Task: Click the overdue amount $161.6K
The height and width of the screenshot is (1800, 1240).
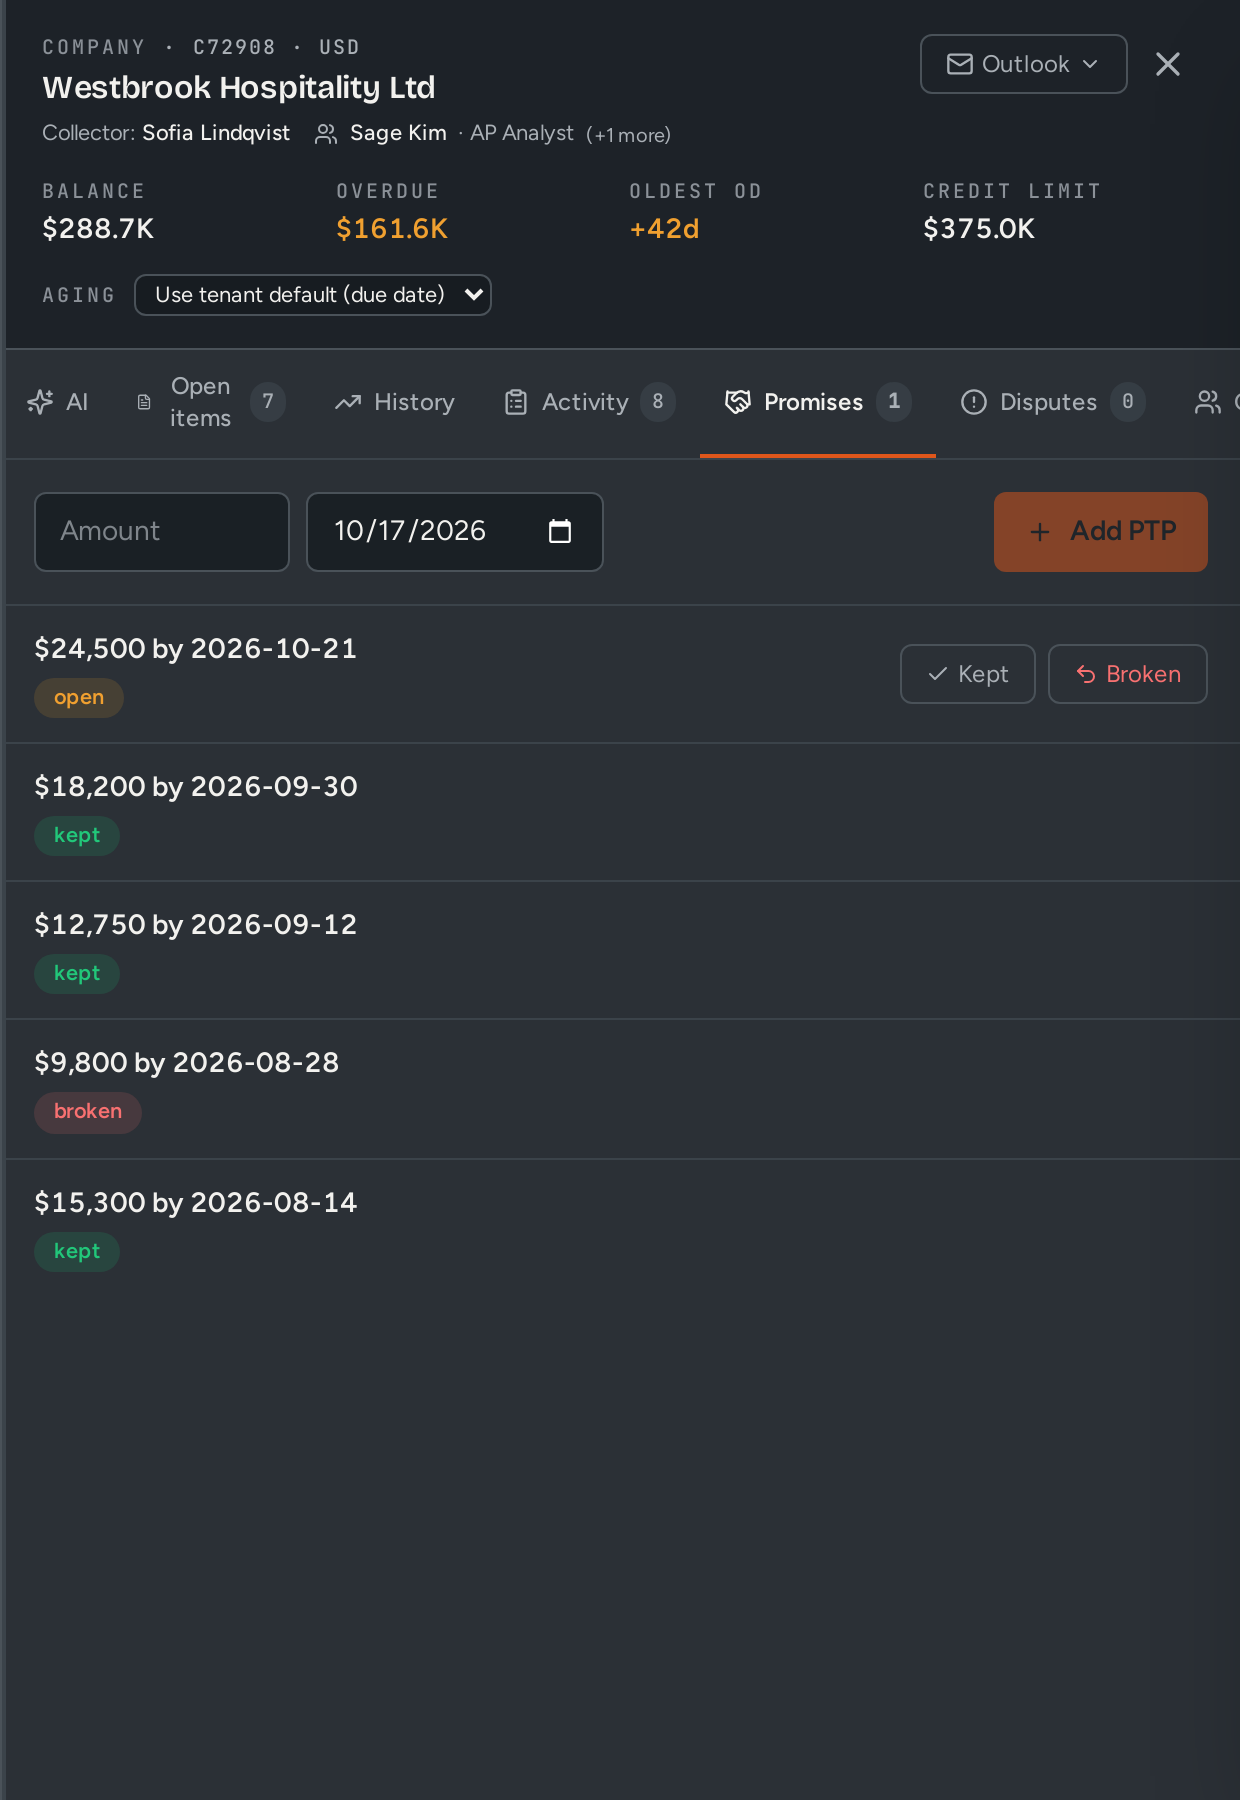Action: [x=392, y=229]
